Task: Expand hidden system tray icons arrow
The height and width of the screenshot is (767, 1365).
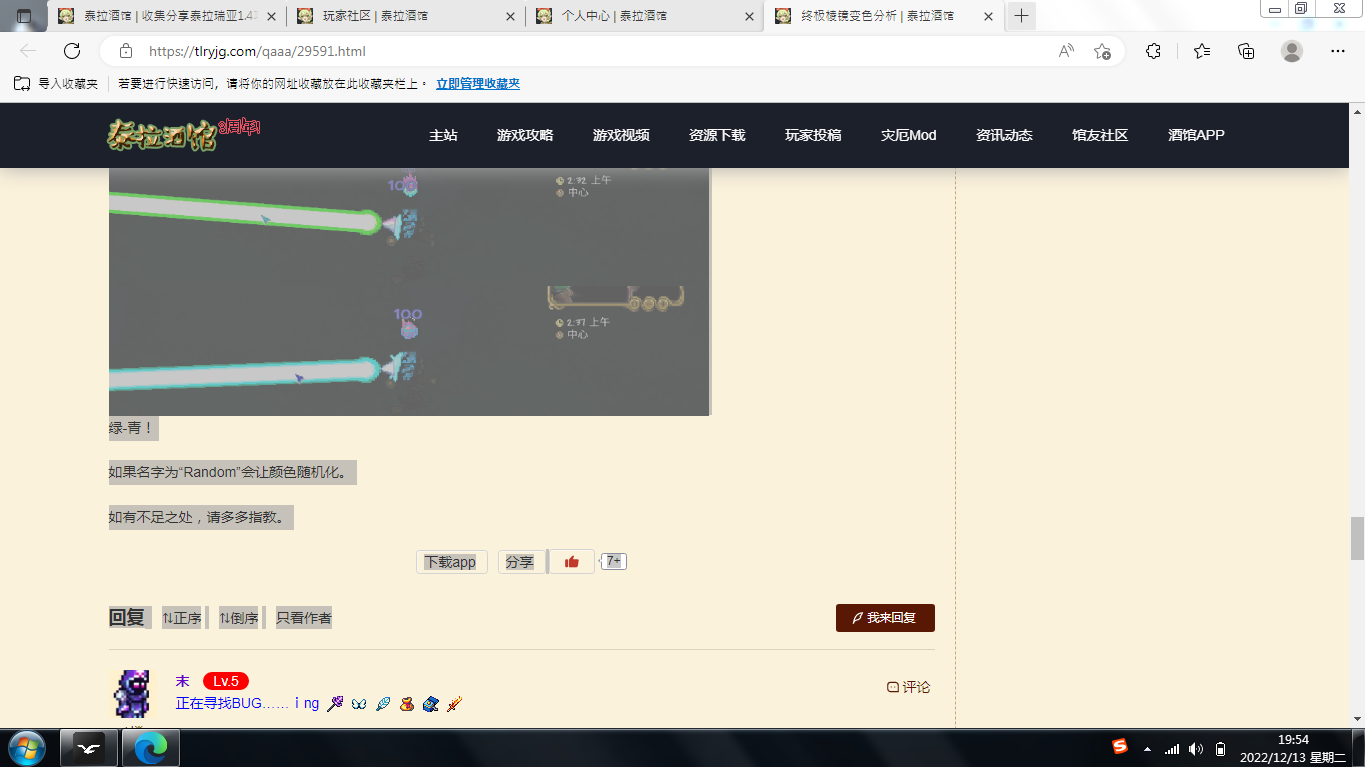Action: click(x=1147, y=748)
